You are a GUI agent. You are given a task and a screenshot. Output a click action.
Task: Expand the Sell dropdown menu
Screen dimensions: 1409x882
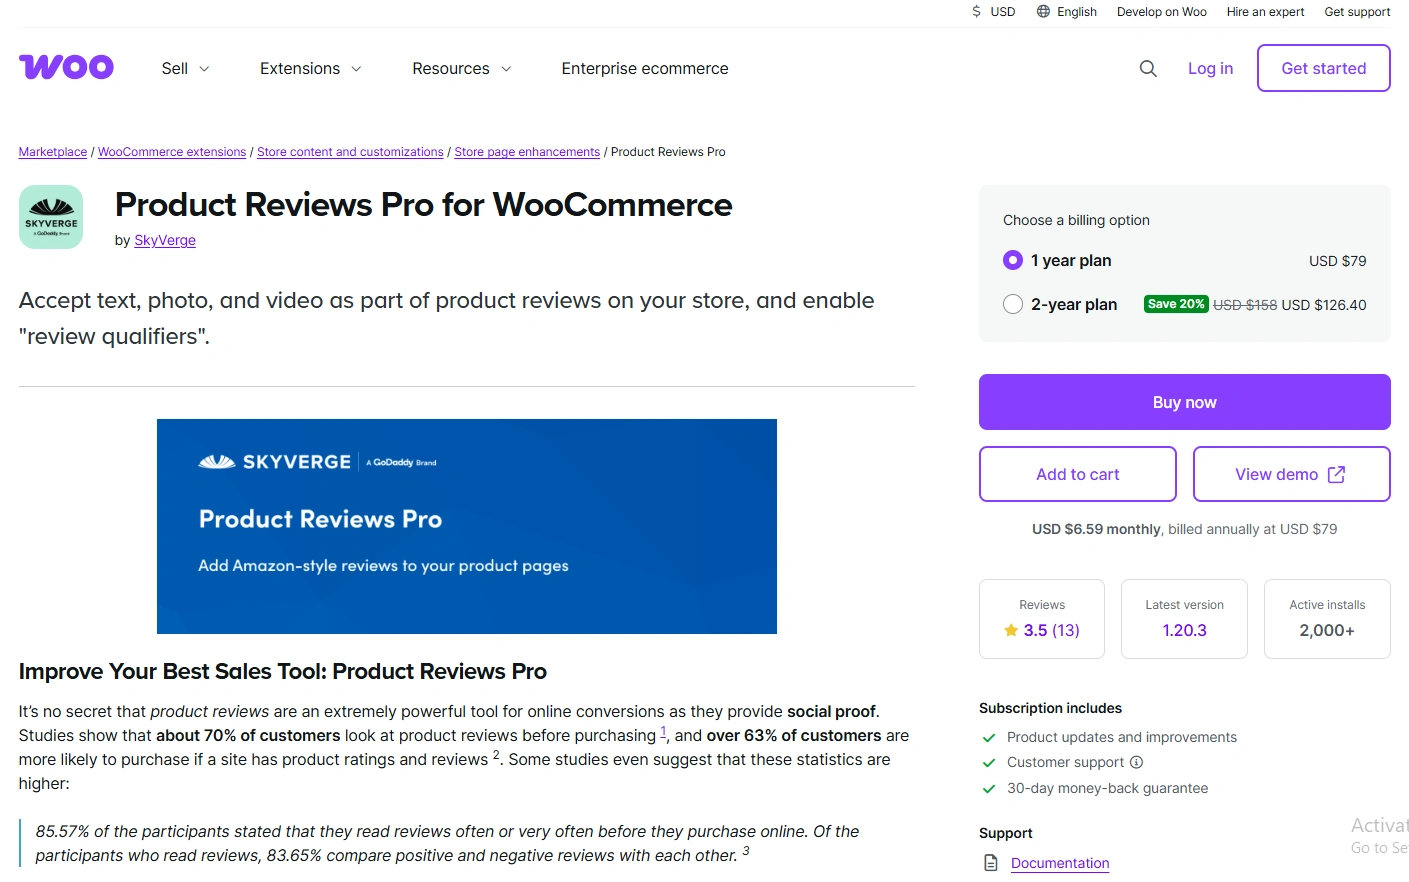pyautogui.click(x=184, y=68)
